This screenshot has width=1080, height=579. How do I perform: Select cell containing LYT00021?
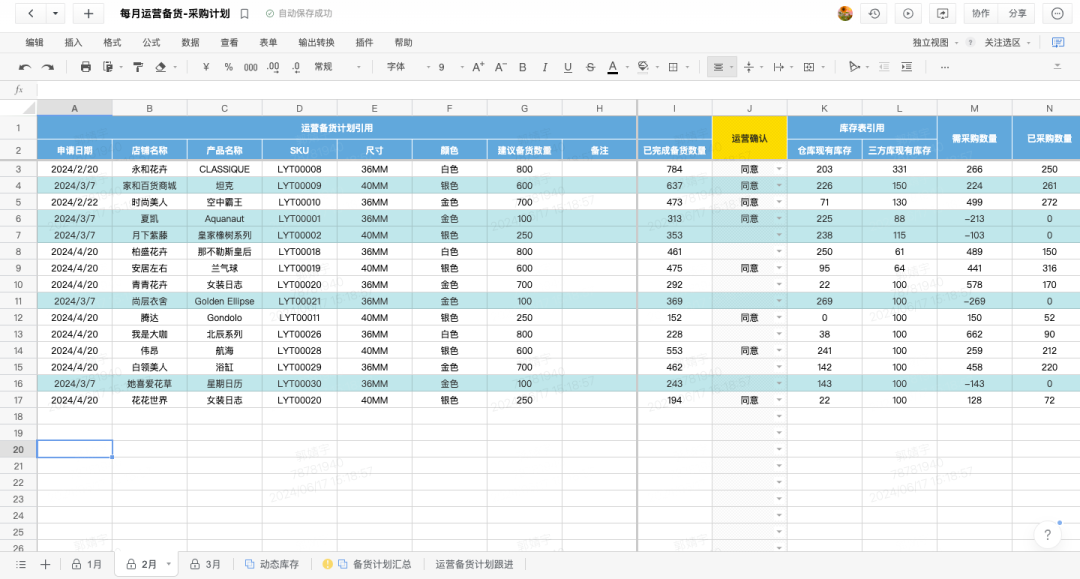300,301
